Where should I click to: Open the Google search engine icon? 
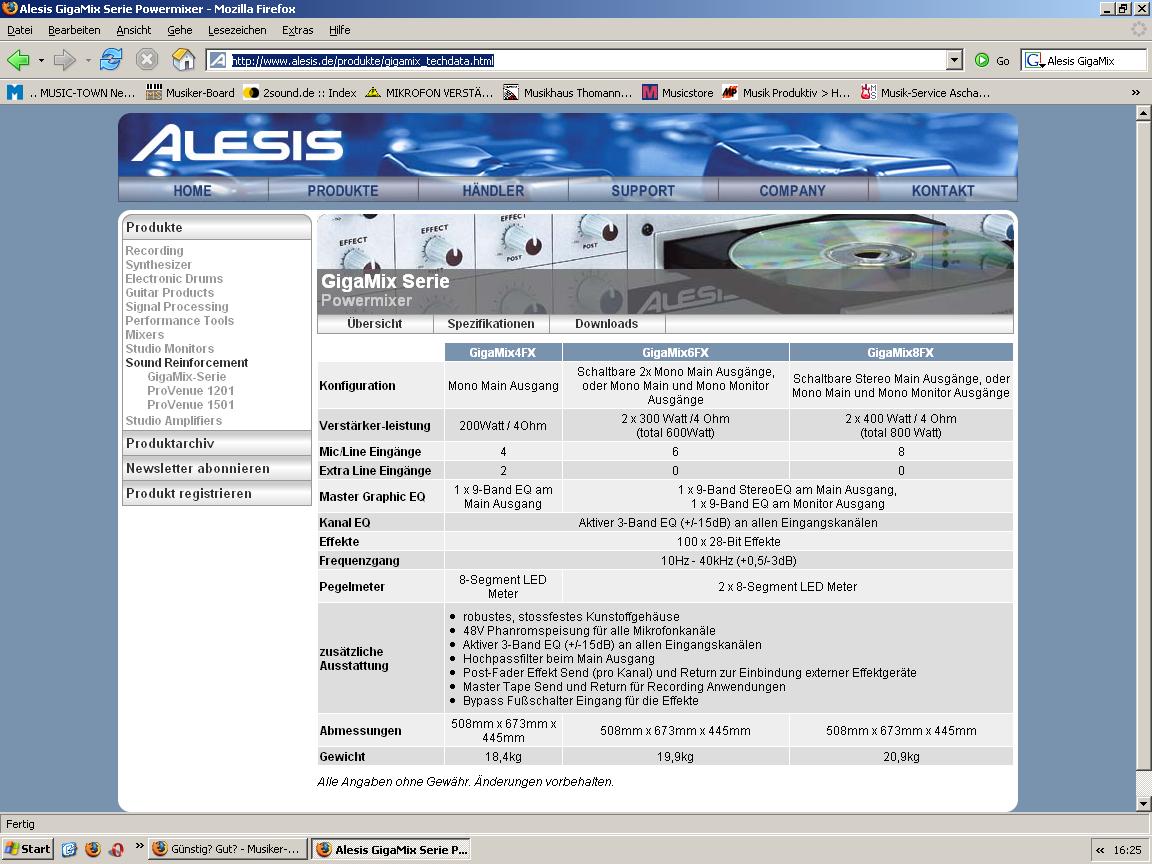[1034, 60]
